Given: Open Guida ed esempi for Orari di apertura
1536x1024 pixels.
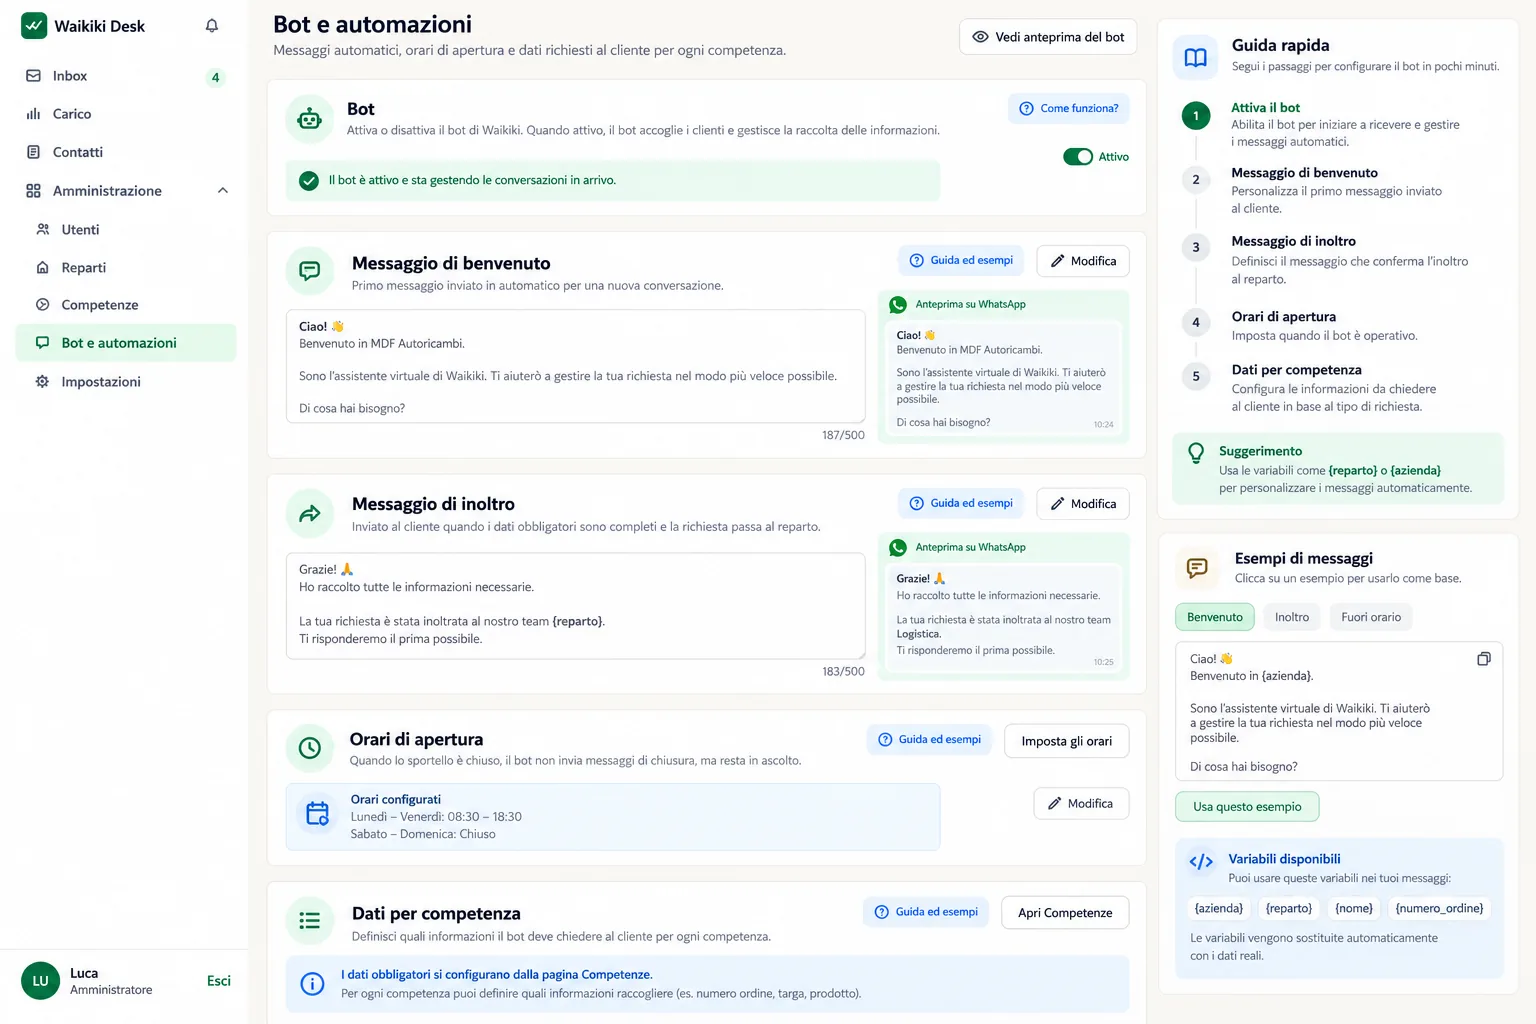Looking at the screenshot, I should [x=929, y=740].
